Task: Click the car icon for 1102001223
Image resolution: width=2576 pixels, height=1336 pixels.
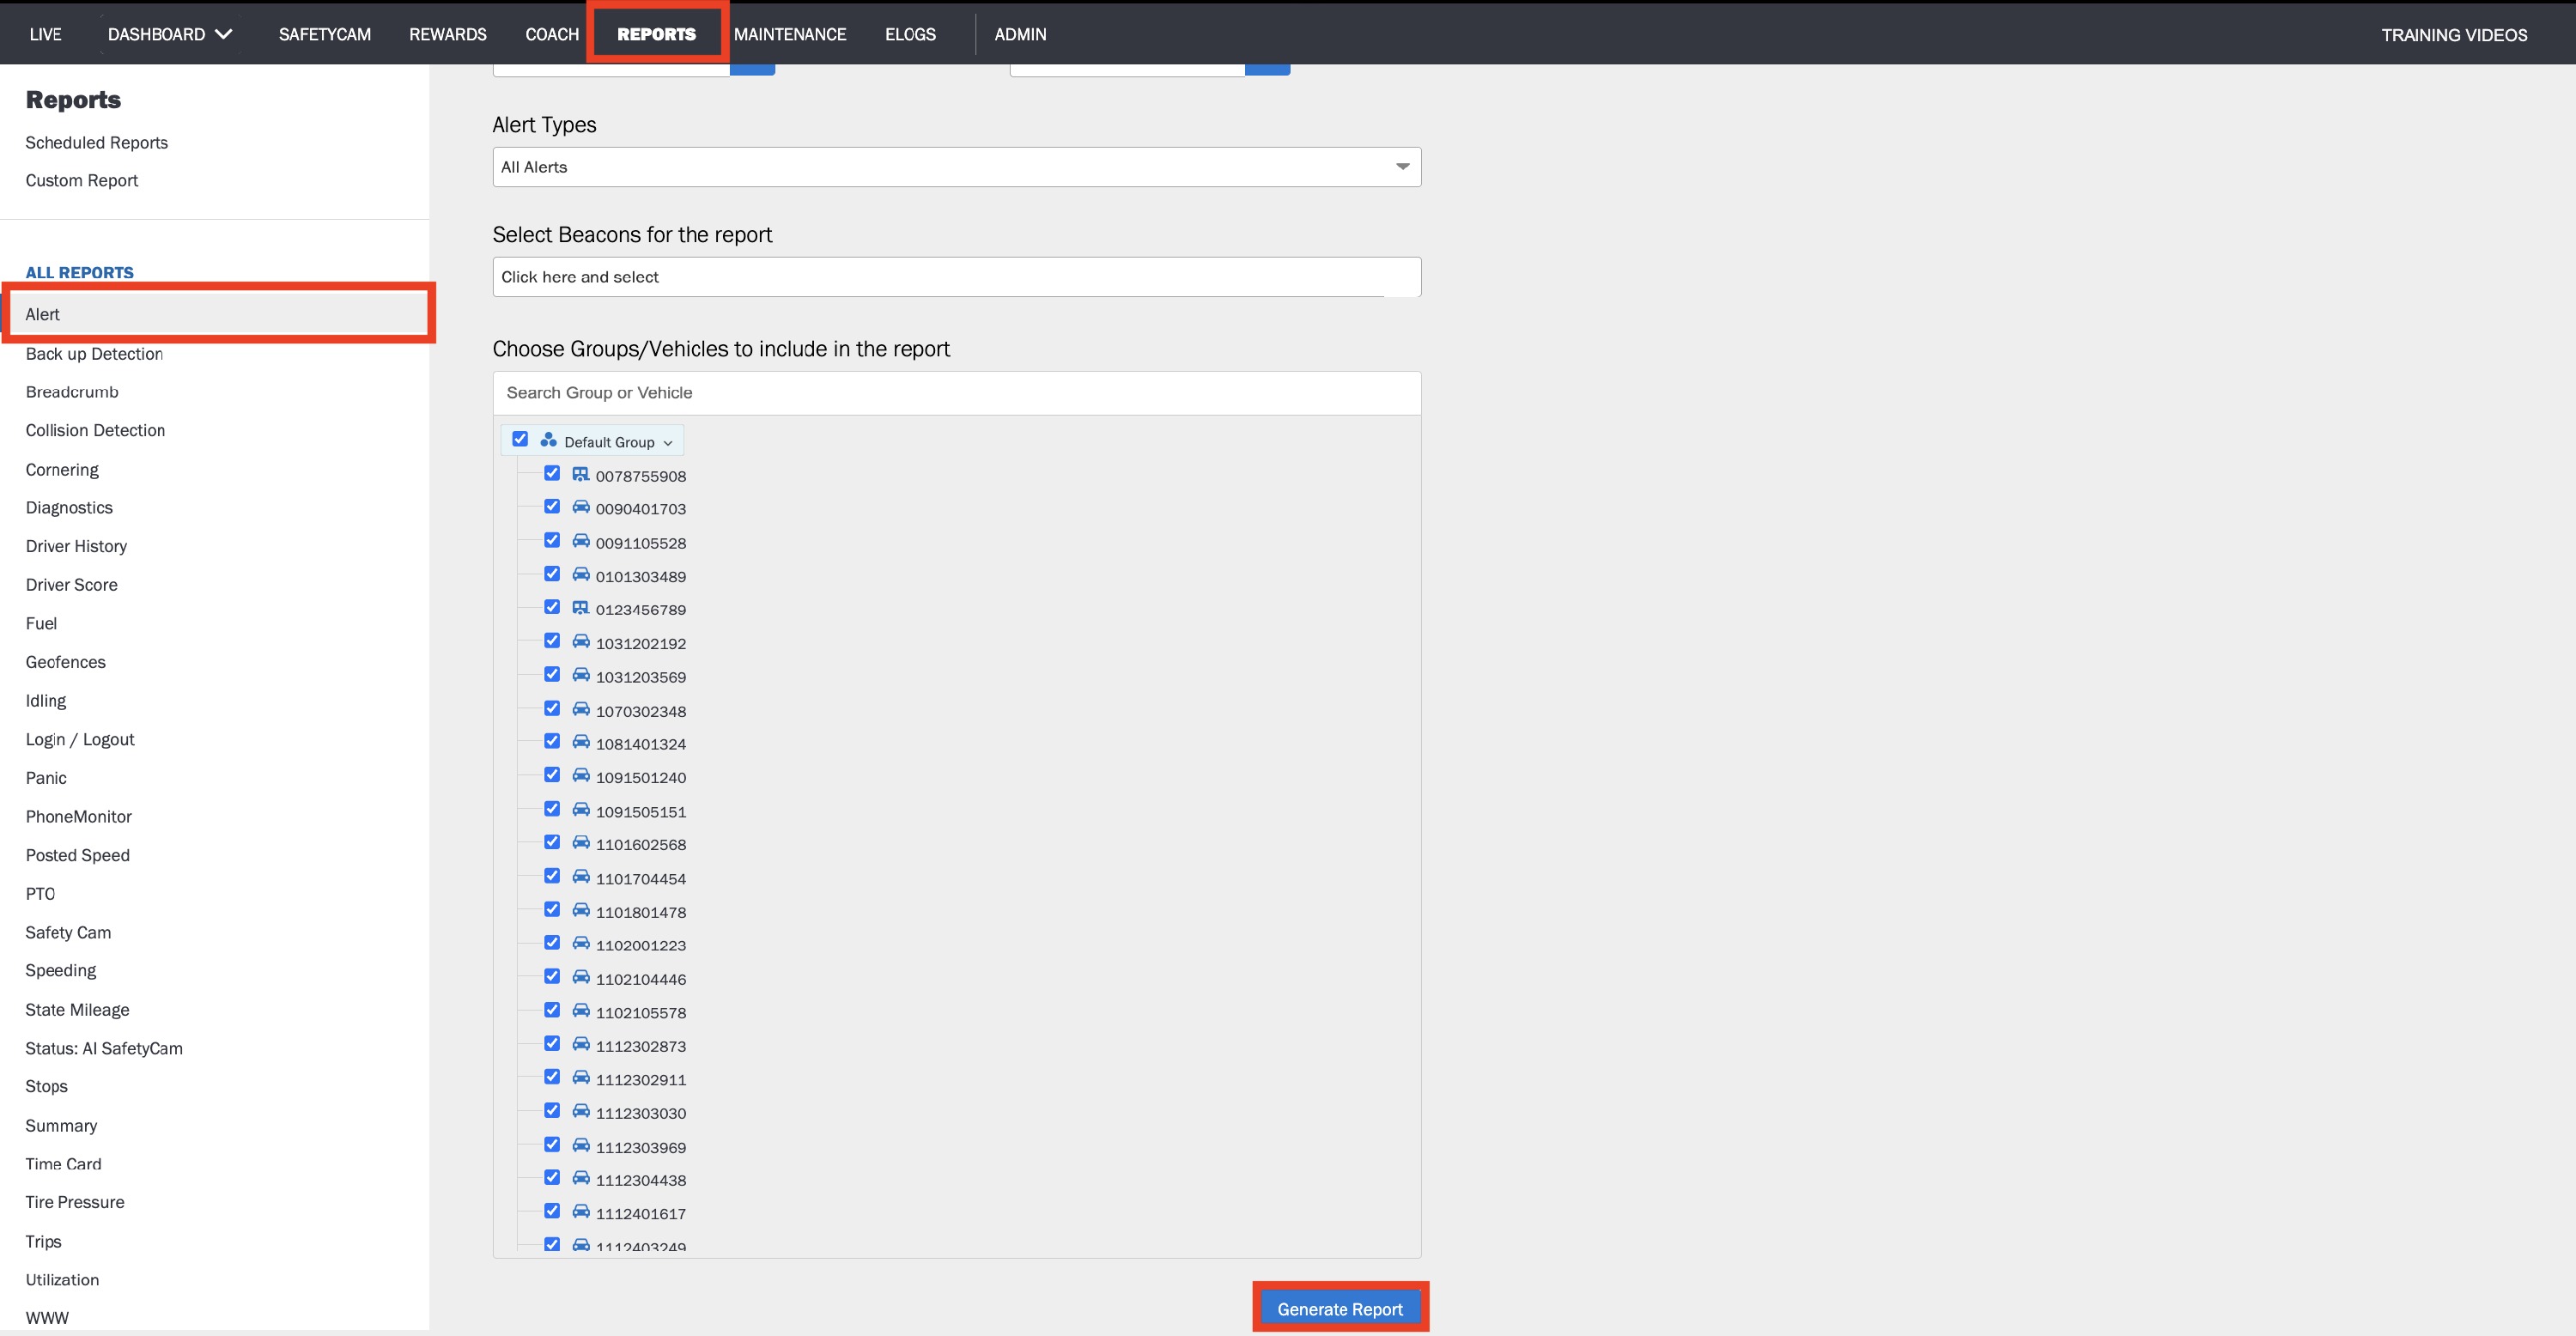Action: click(x=580, y=943)
